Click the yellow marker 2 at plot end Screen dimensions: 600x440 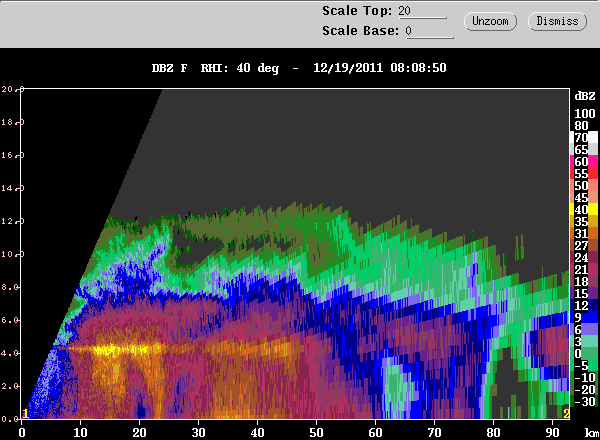pyautogui.click(x=566, y=414)
